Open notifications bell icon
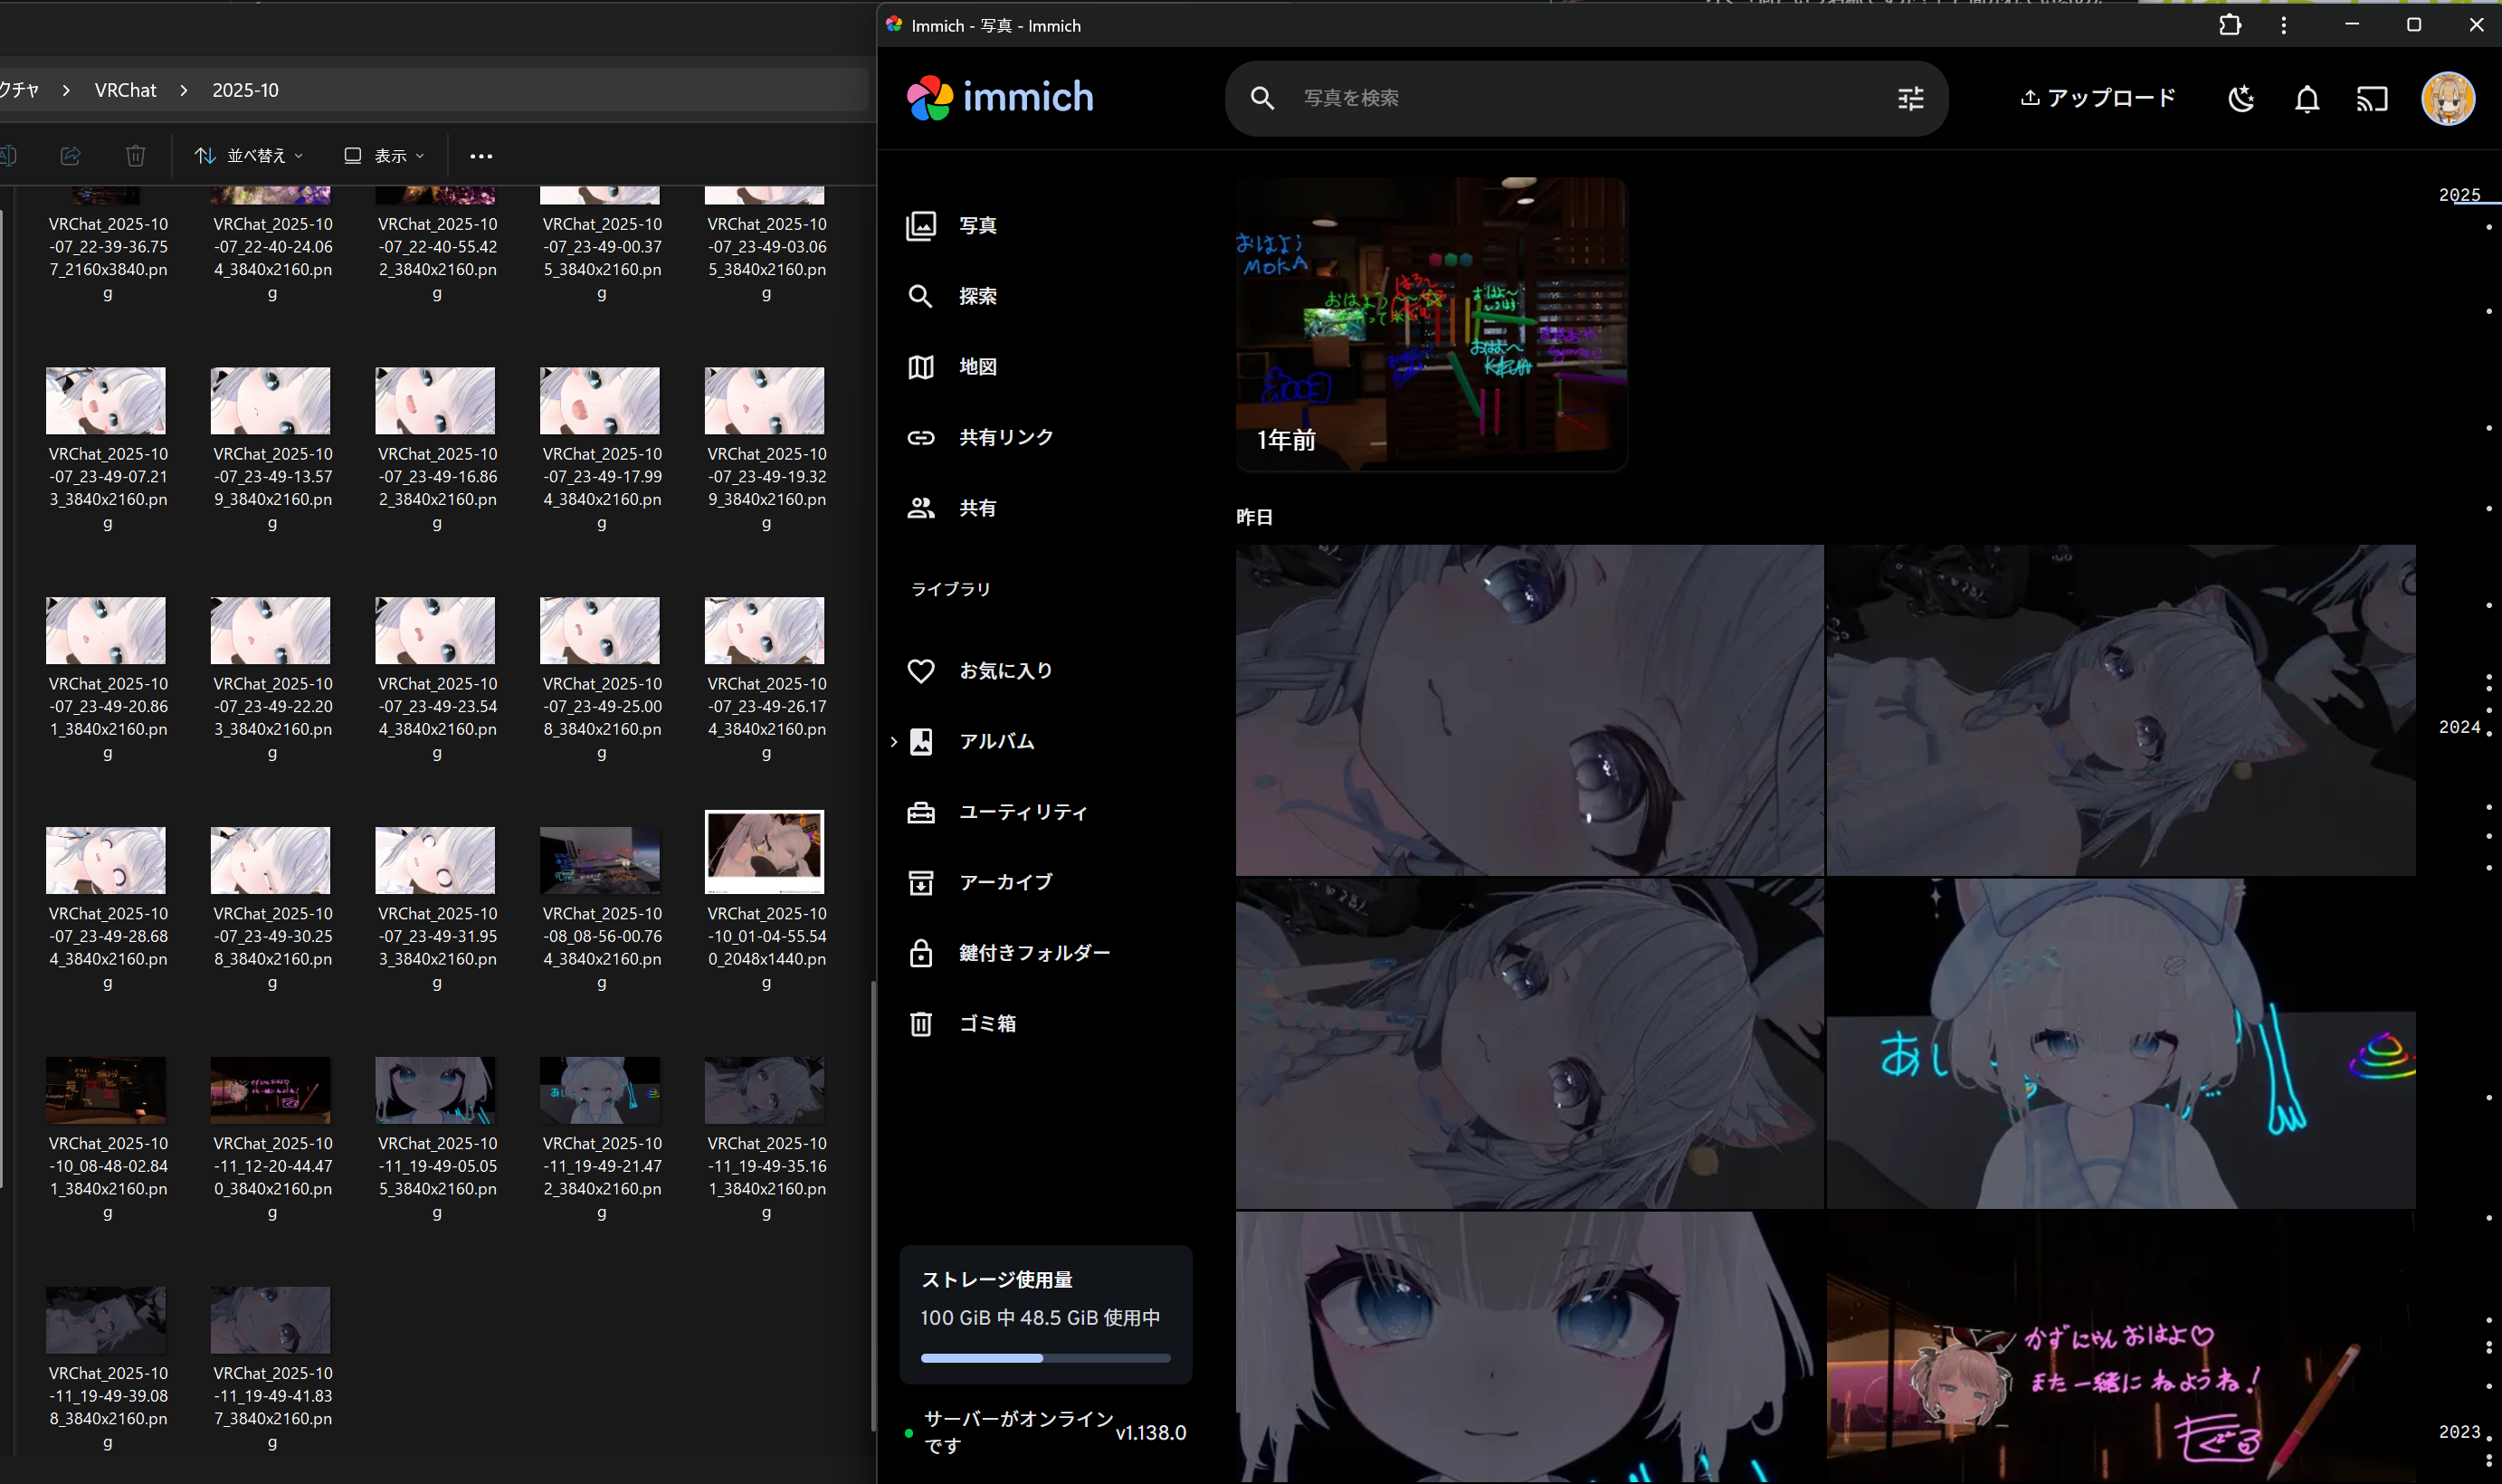 tap(2306, 98)
